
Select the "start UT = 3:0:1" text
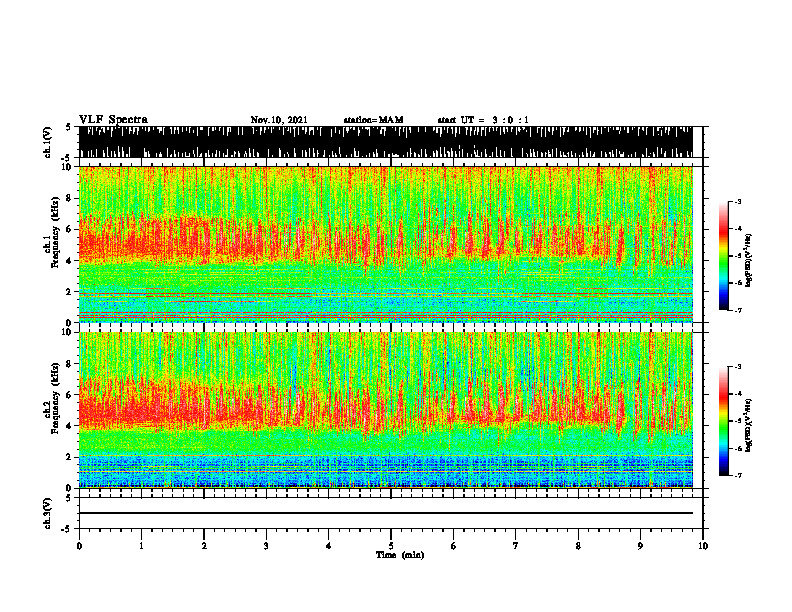click(483, 120)
